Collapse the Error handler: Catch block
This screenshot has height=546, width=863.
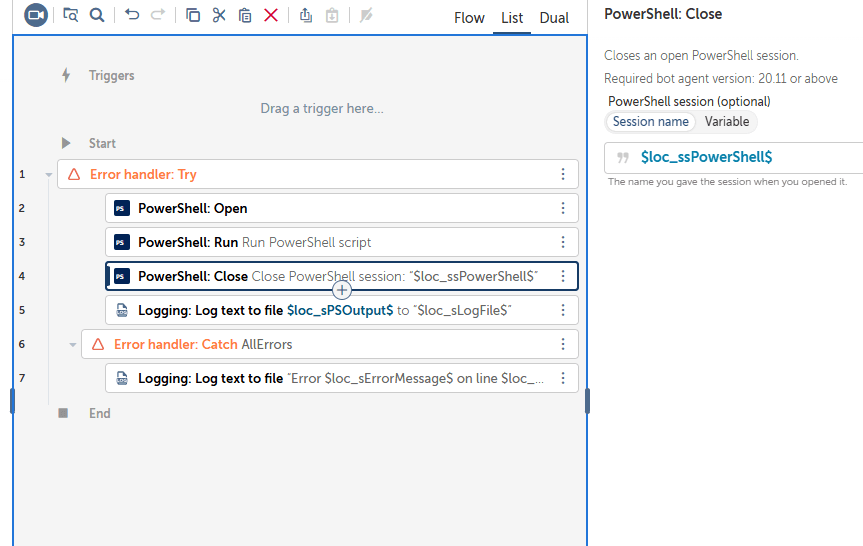[73, 345]
